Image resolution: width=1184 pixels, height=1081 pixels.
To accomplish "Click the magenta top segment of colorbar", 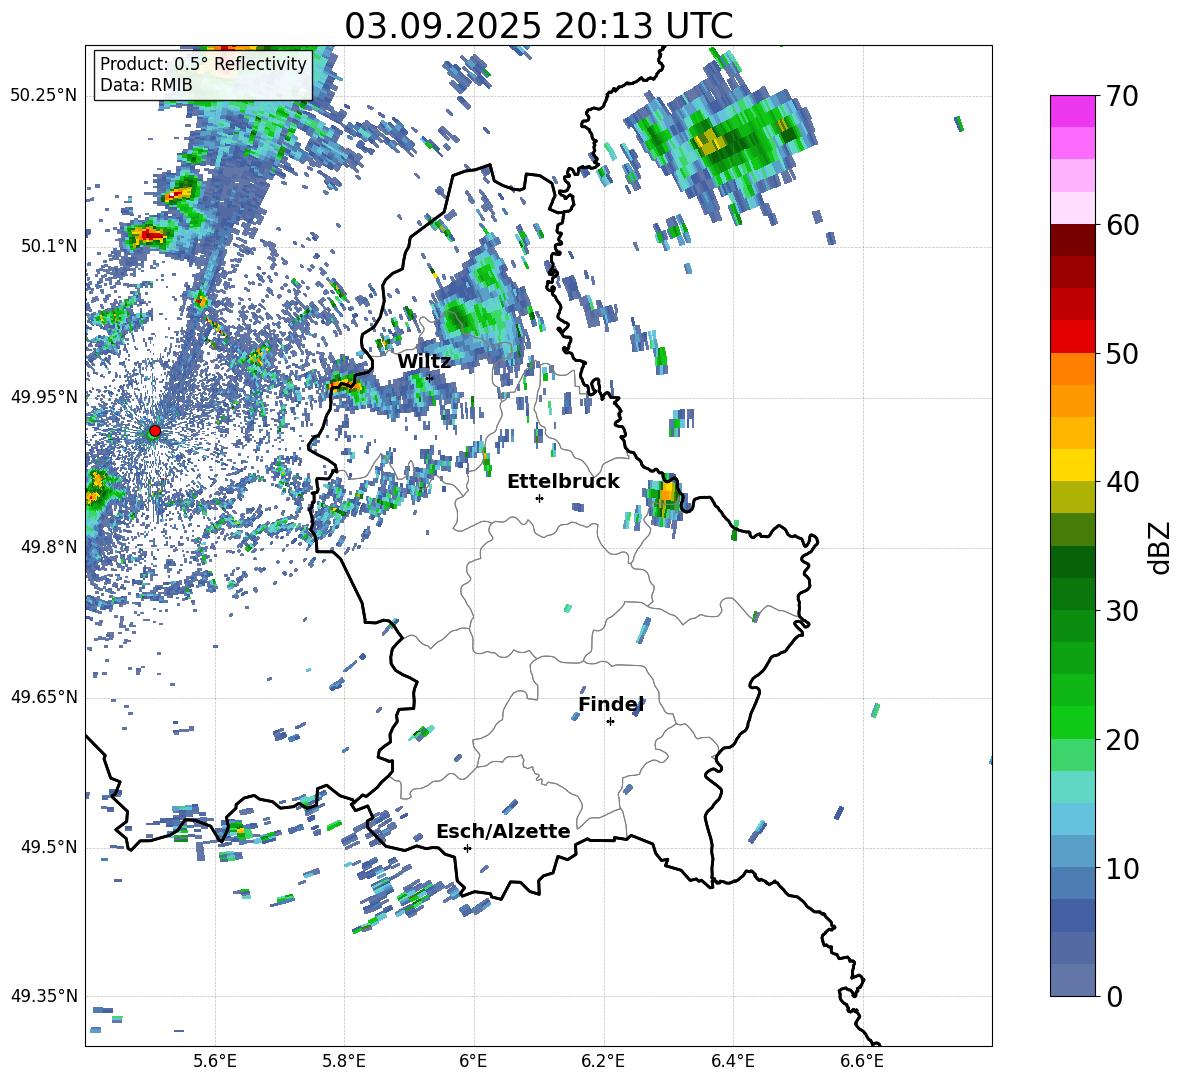I will tap(1073, 111).
